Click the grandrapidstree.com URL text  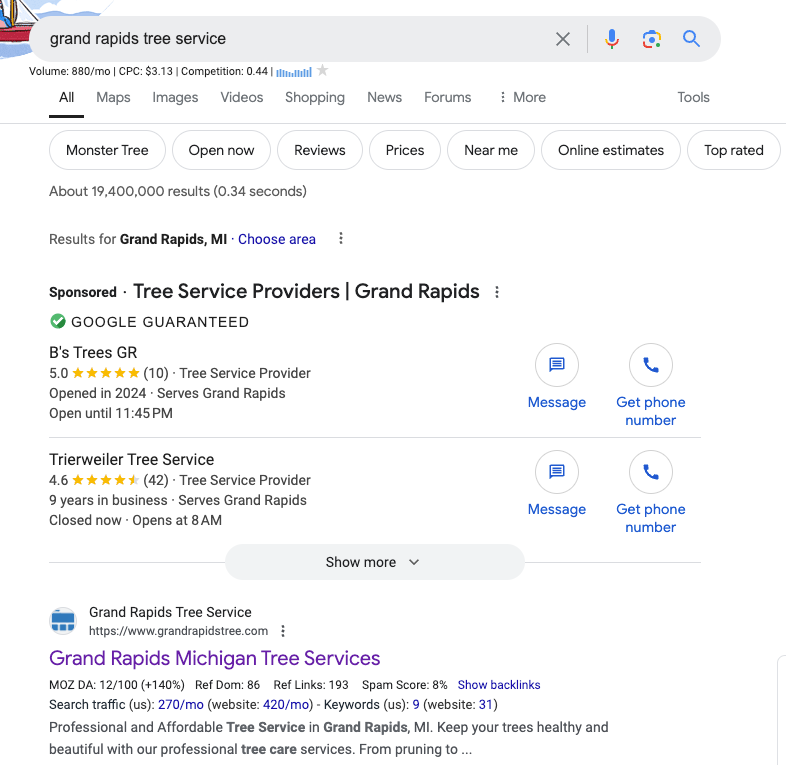(178, 631)
